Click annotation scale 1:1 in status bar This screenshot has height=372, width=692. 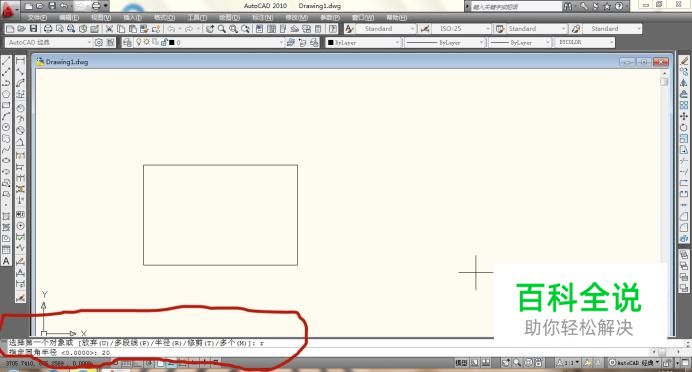[568, 363]
